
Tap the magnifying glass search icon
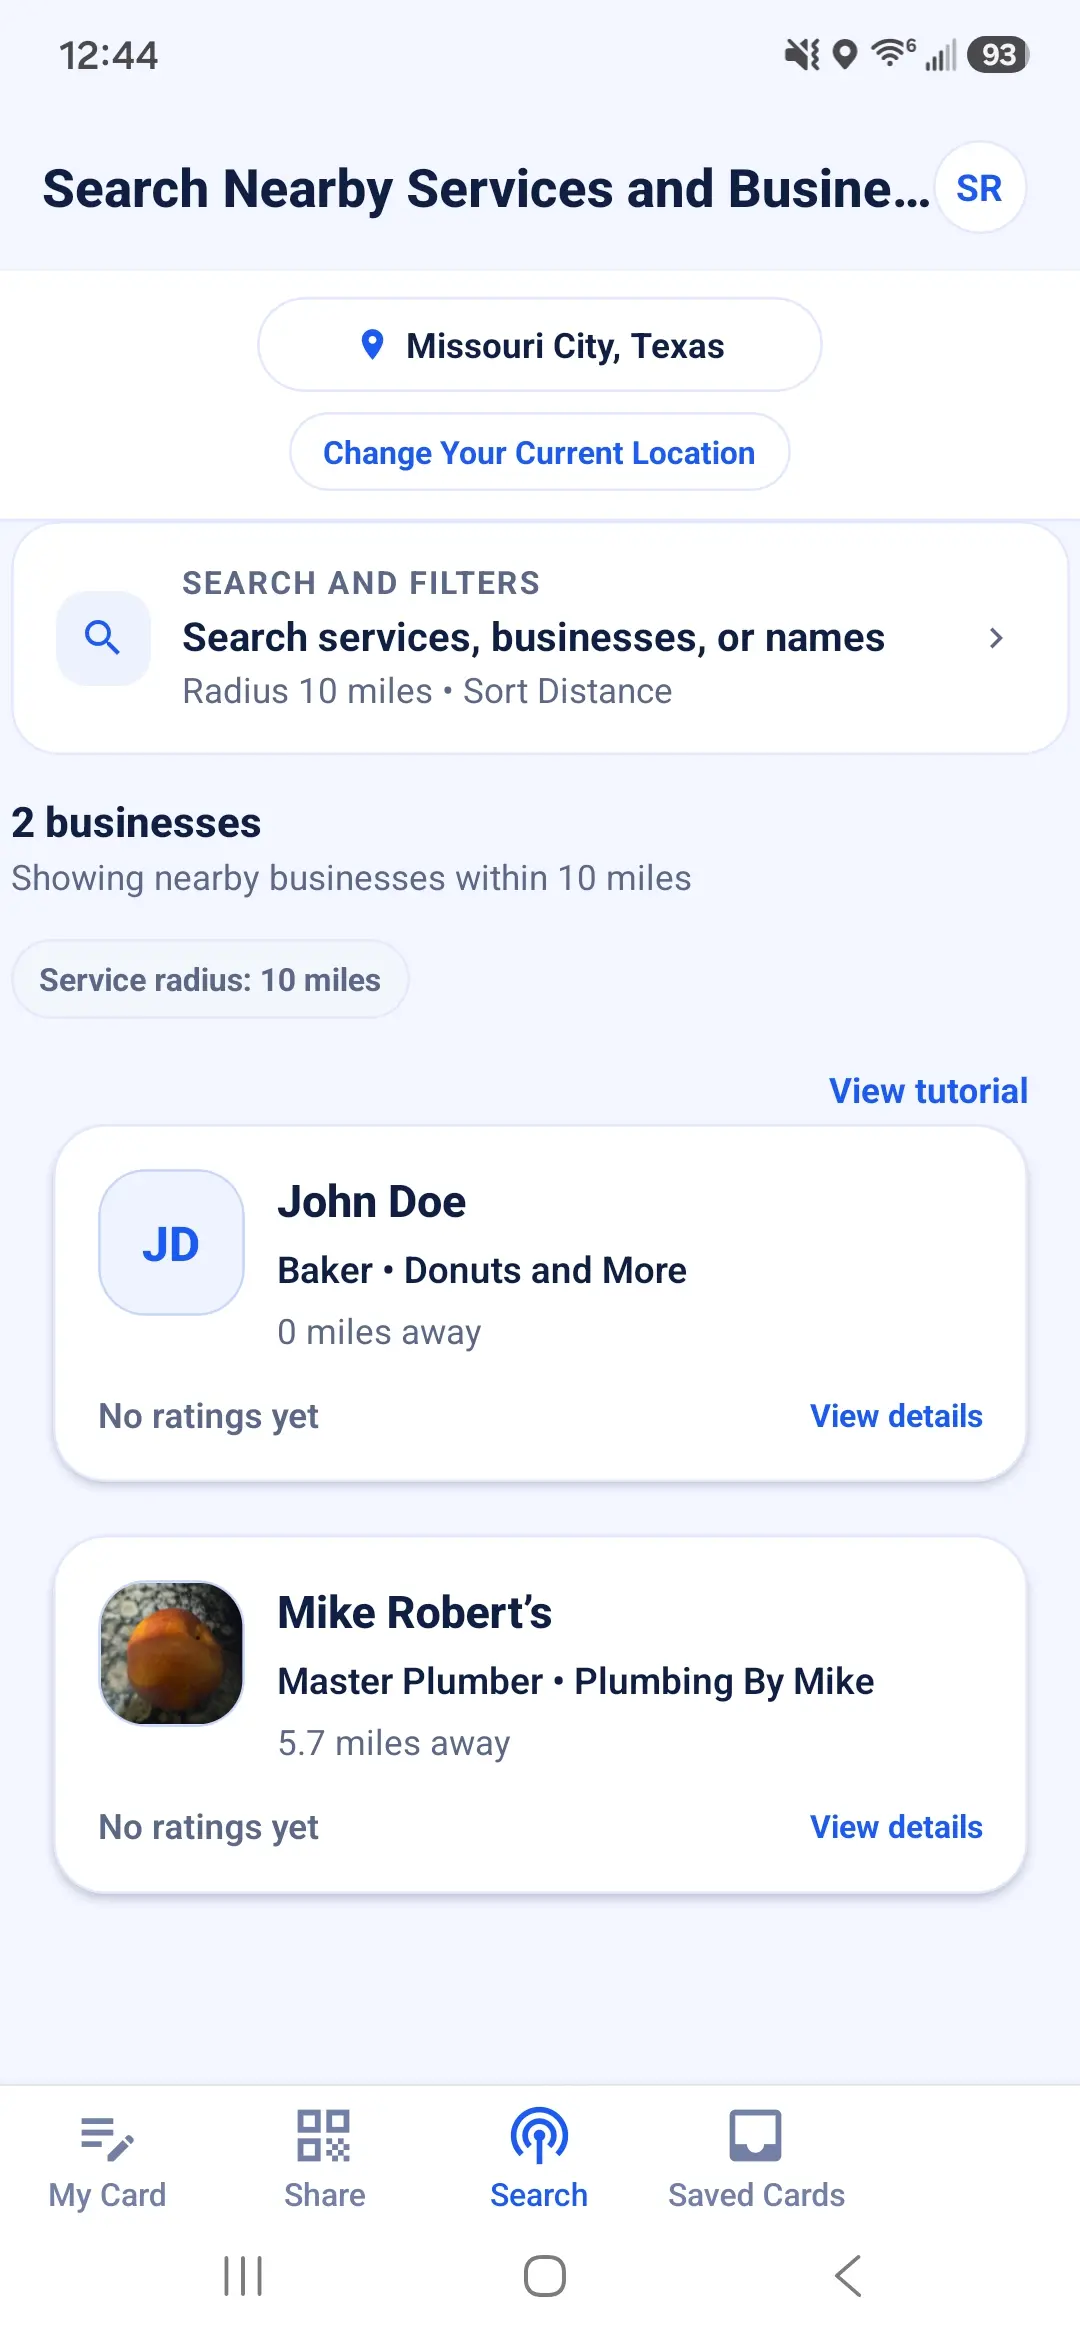pos(103,638)
